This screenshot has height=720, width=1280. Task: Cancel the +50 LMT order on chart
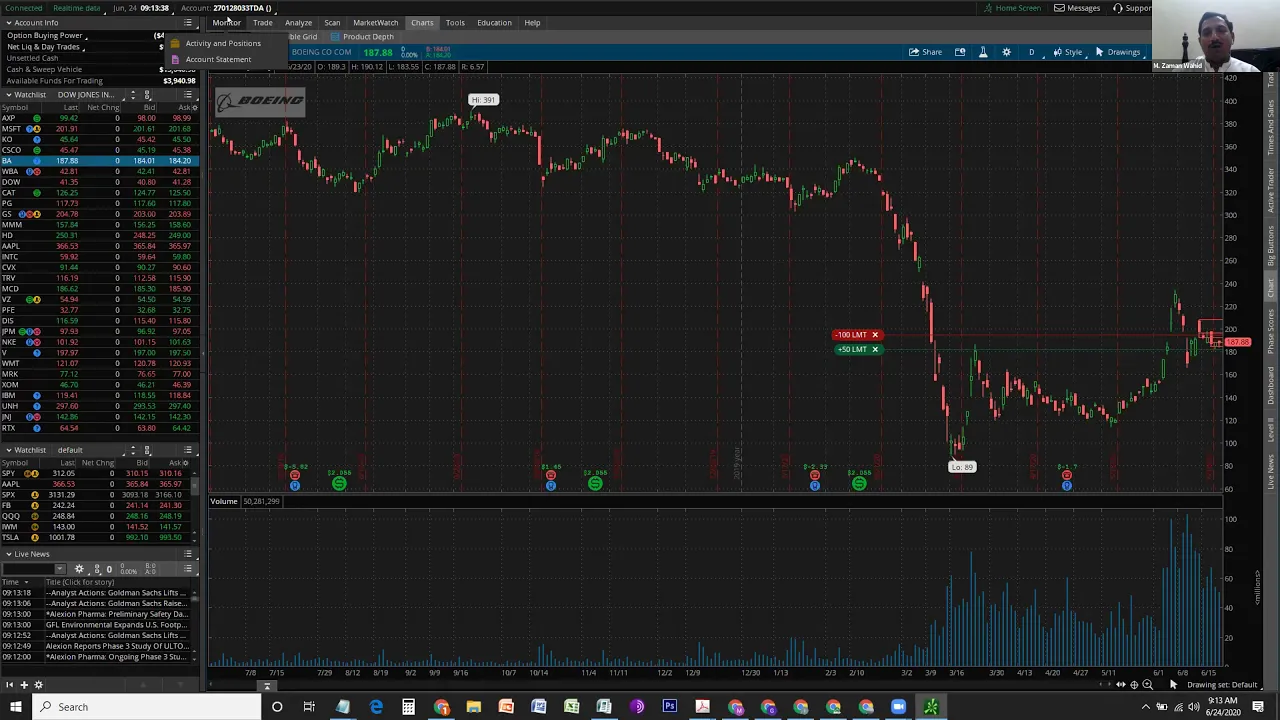874,350
